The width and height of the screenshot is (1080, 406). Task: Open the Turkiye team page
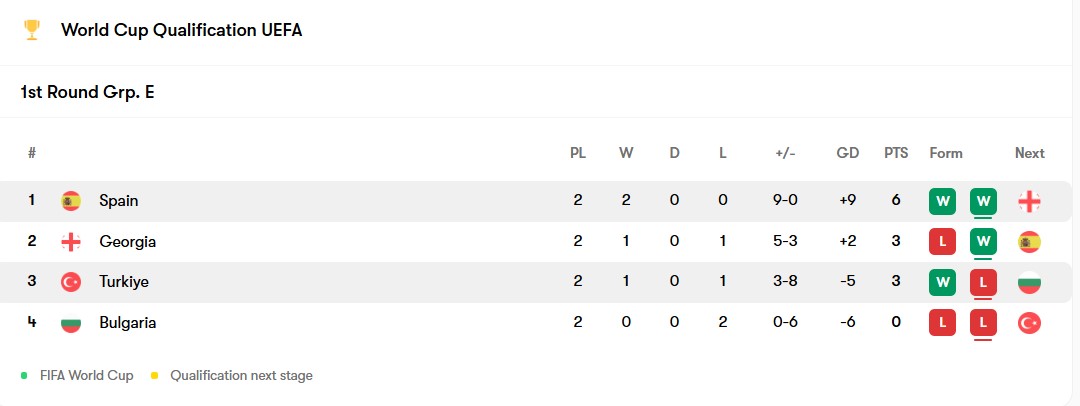(x=124, y=282)
